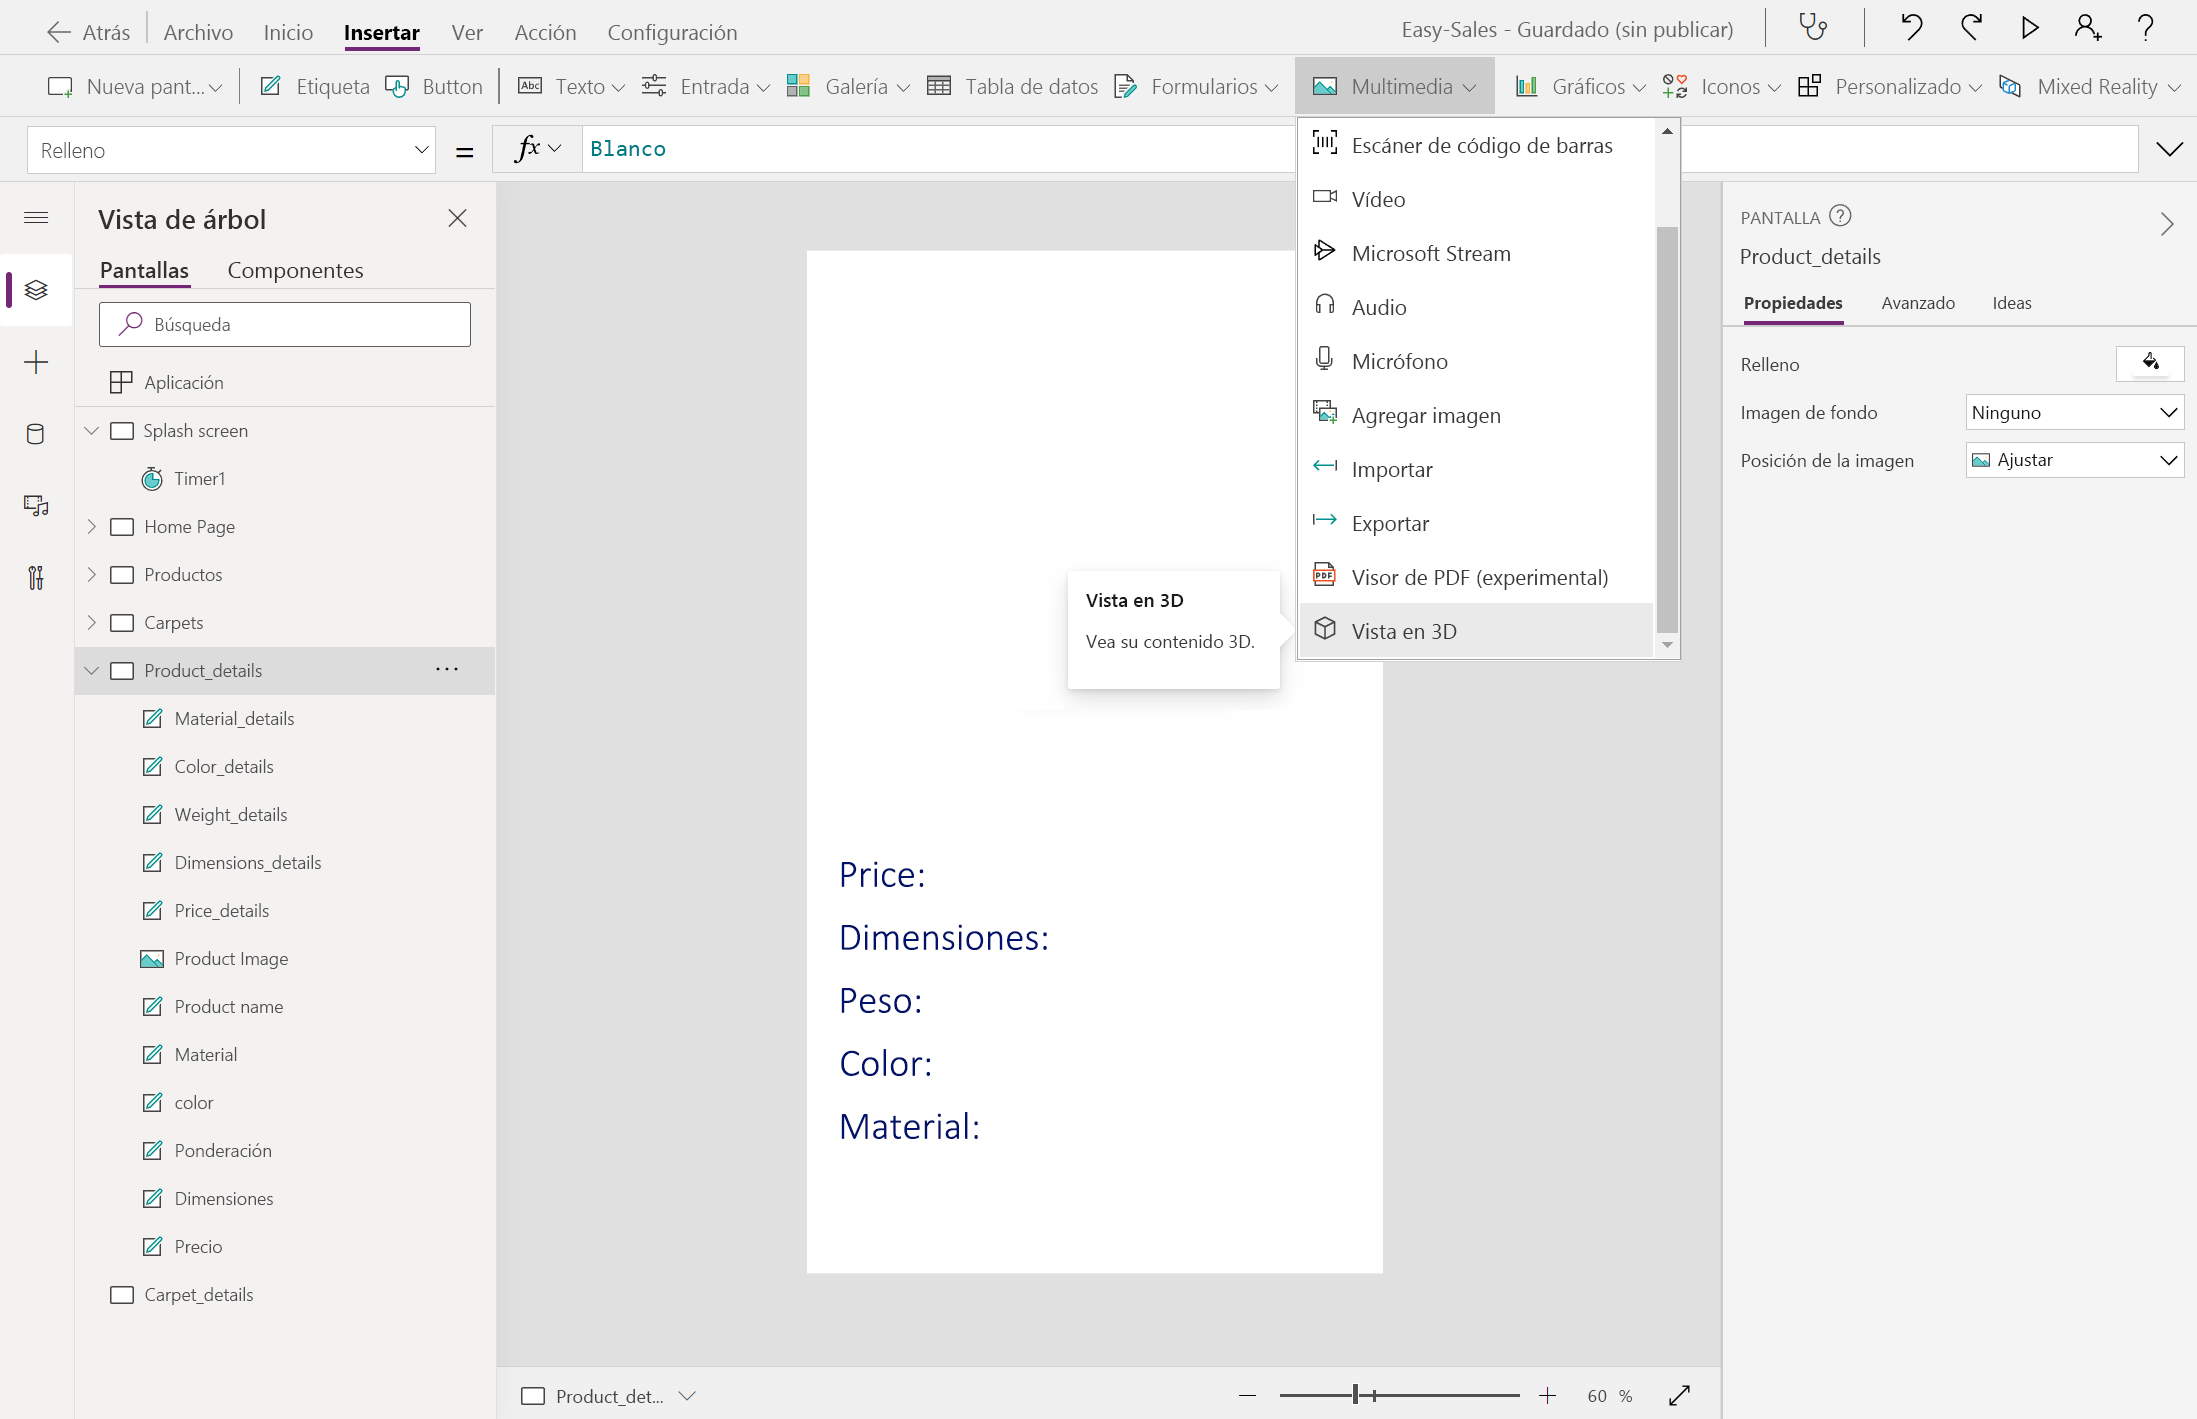This screenshot has width=2197, height=1419.
Task: Open the Avanzado properties tab
Action: [1917, 303]
